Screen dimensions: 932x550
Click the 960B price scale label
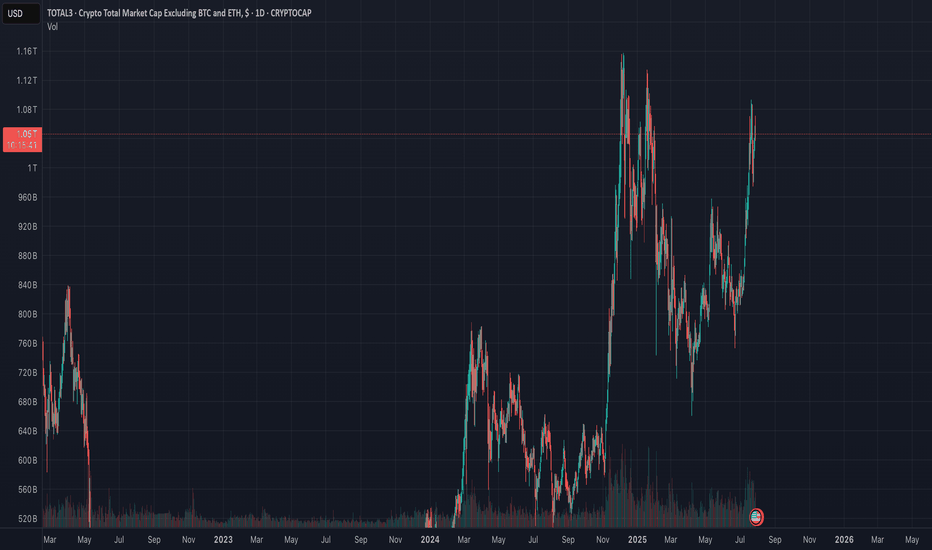[27, 197]
